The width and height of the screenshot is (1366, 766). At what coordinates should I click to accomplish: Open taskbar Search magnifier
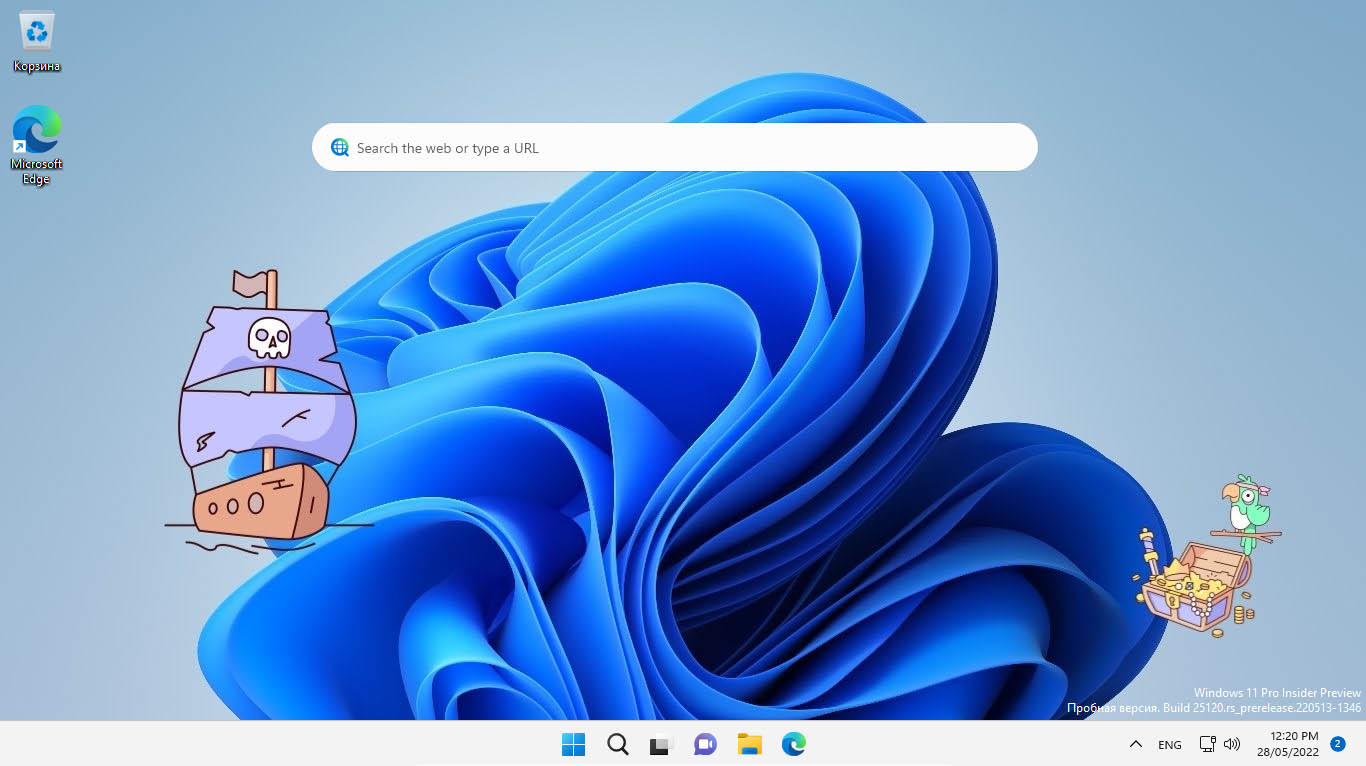(x=618, y=744)
